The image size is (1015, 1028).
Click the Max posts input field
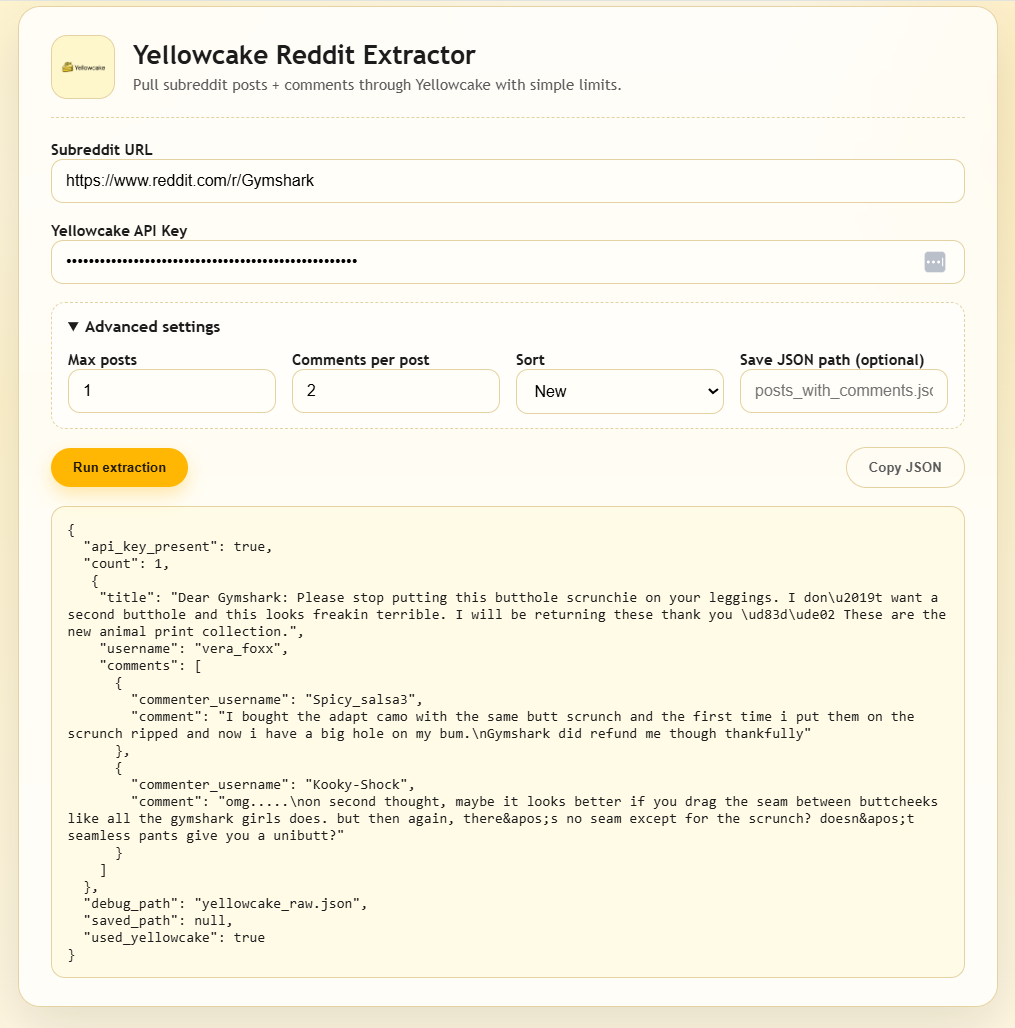pos(172,391)
